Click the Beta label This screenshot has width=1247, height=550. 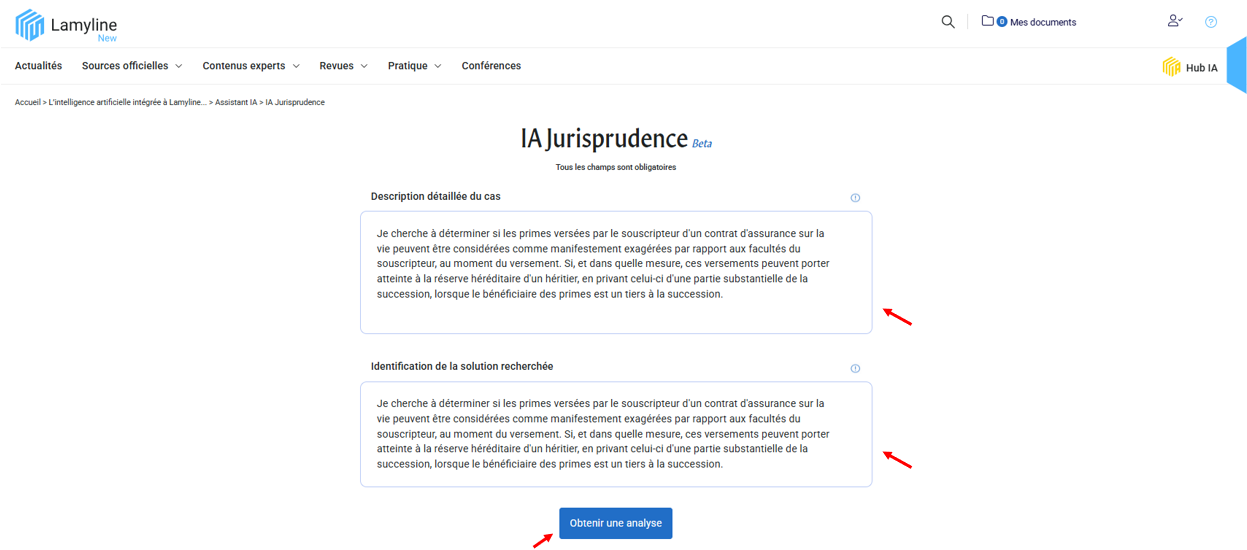702,144
